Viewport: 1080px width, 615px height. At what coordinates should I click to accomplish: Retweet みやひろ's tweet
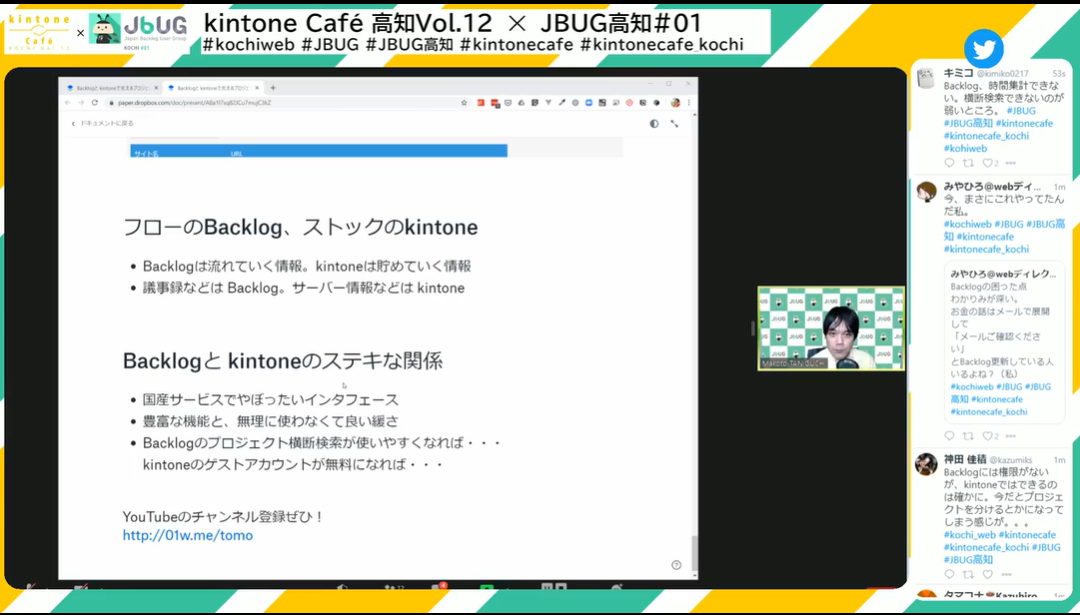click(x=968, y=436)
